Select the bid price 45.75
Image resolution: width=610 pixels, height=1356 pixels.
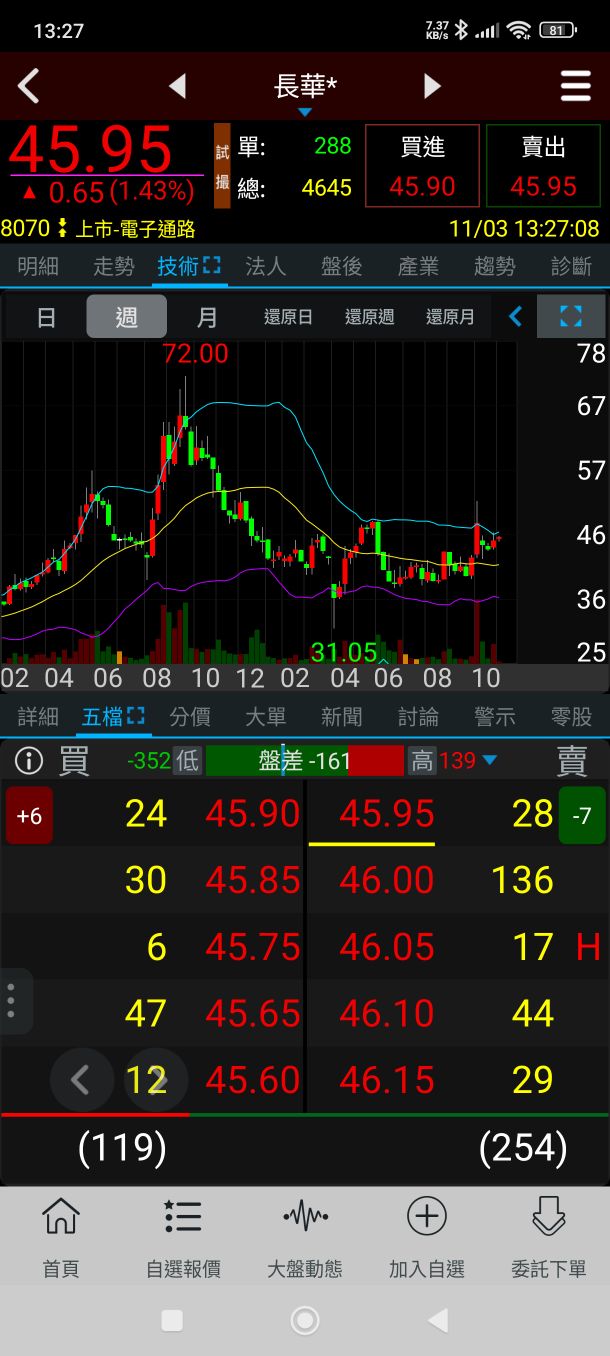(x=253, y=947)
